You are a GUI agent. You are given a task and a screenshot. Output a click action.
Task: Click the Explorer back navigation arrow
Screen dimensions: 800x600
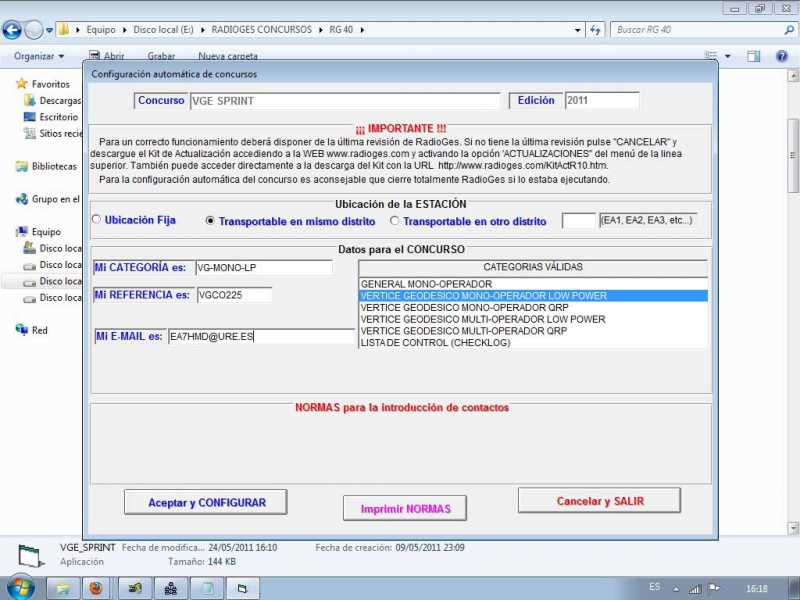(x=12, y=30)
